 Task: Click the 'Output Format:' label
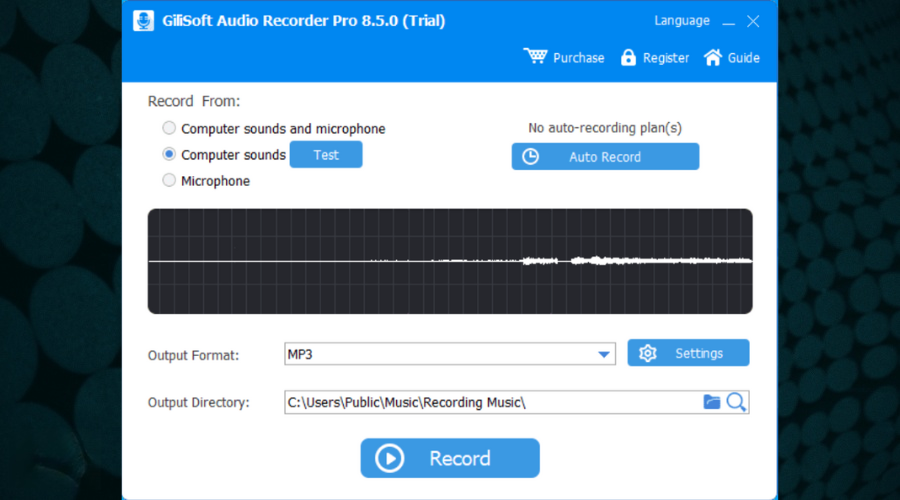point(193,355)
